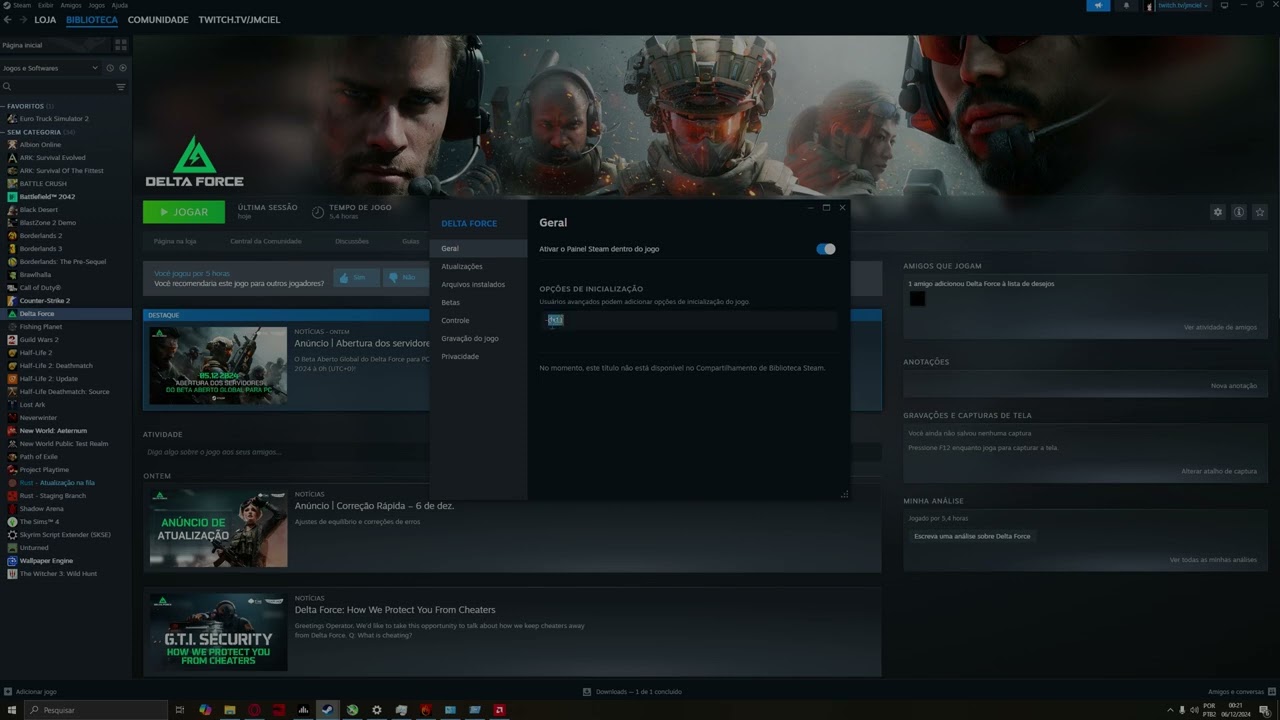Click the Steam announcements megaphone icon
This screenshot has height=720, width=1280.
pos(1098,5)
